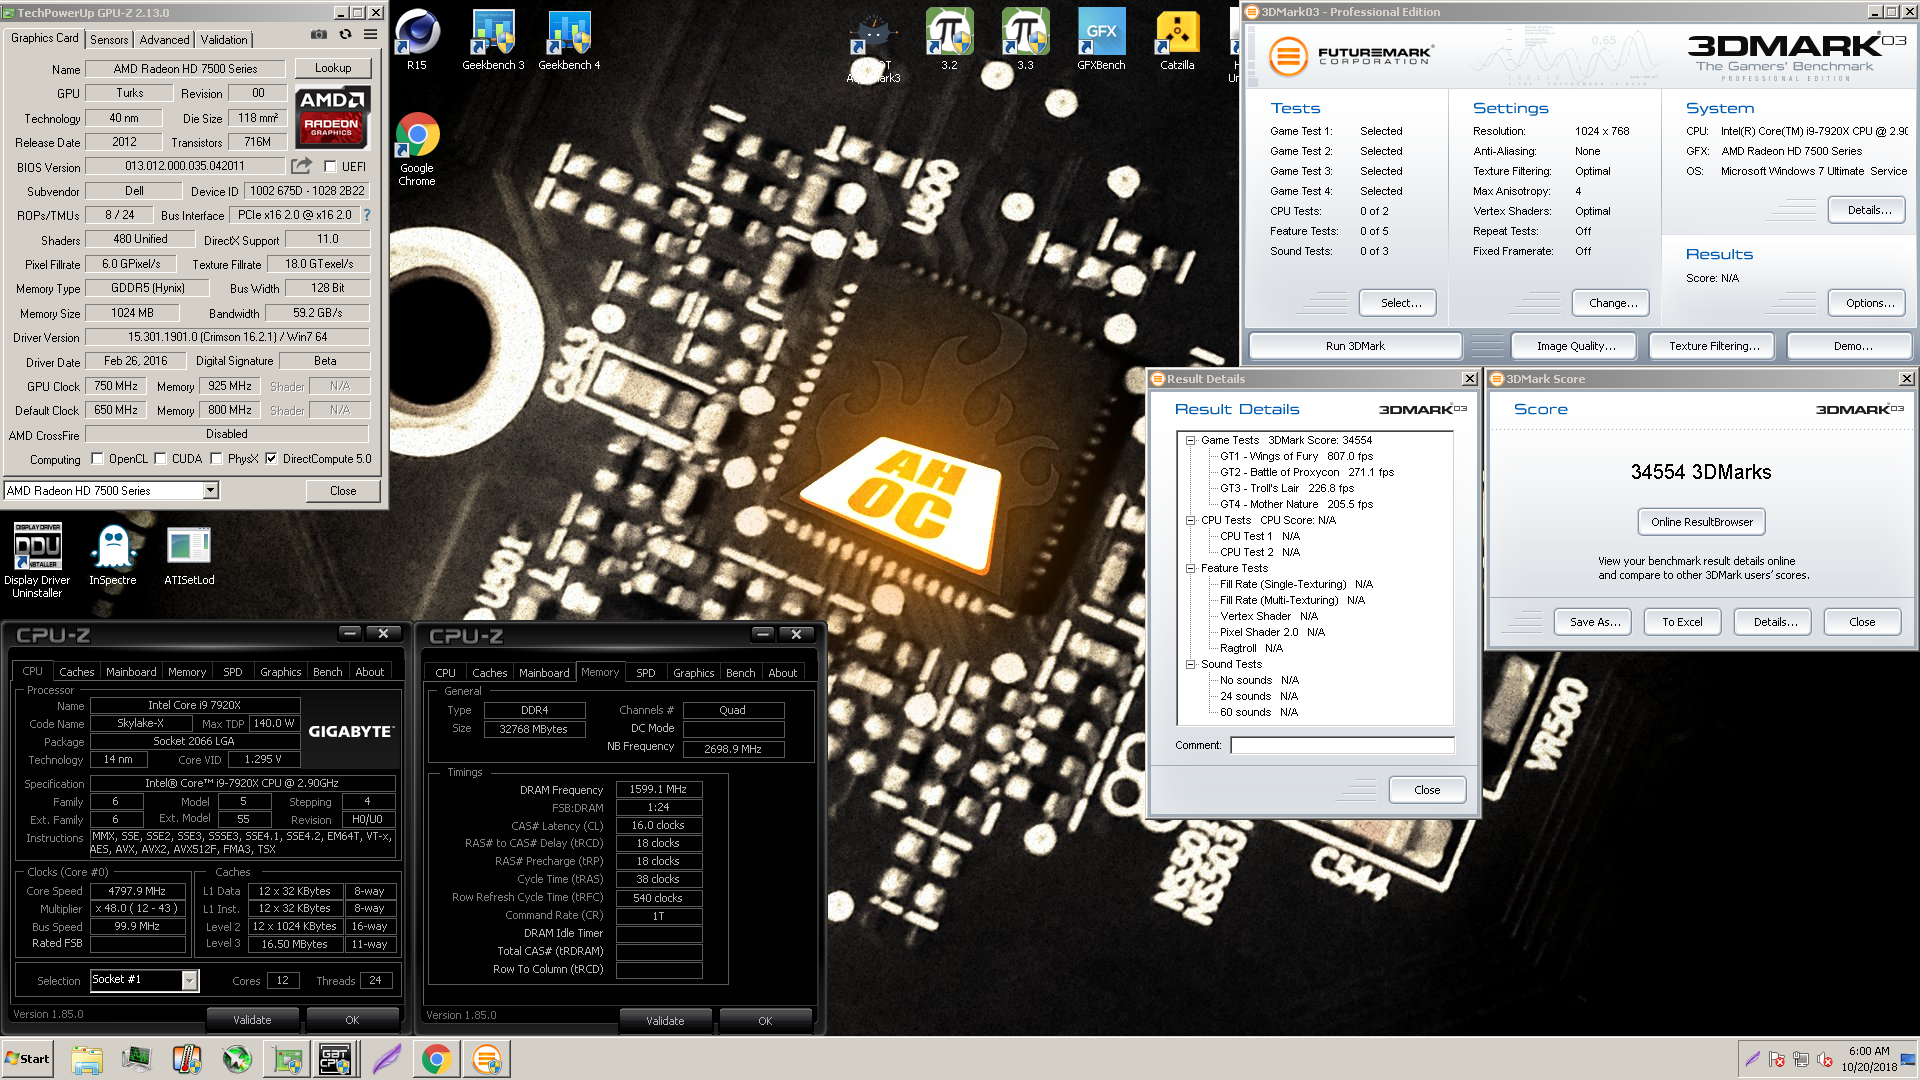
Task: Open the GFXBench desktop icon
Action: [1101, 40]
